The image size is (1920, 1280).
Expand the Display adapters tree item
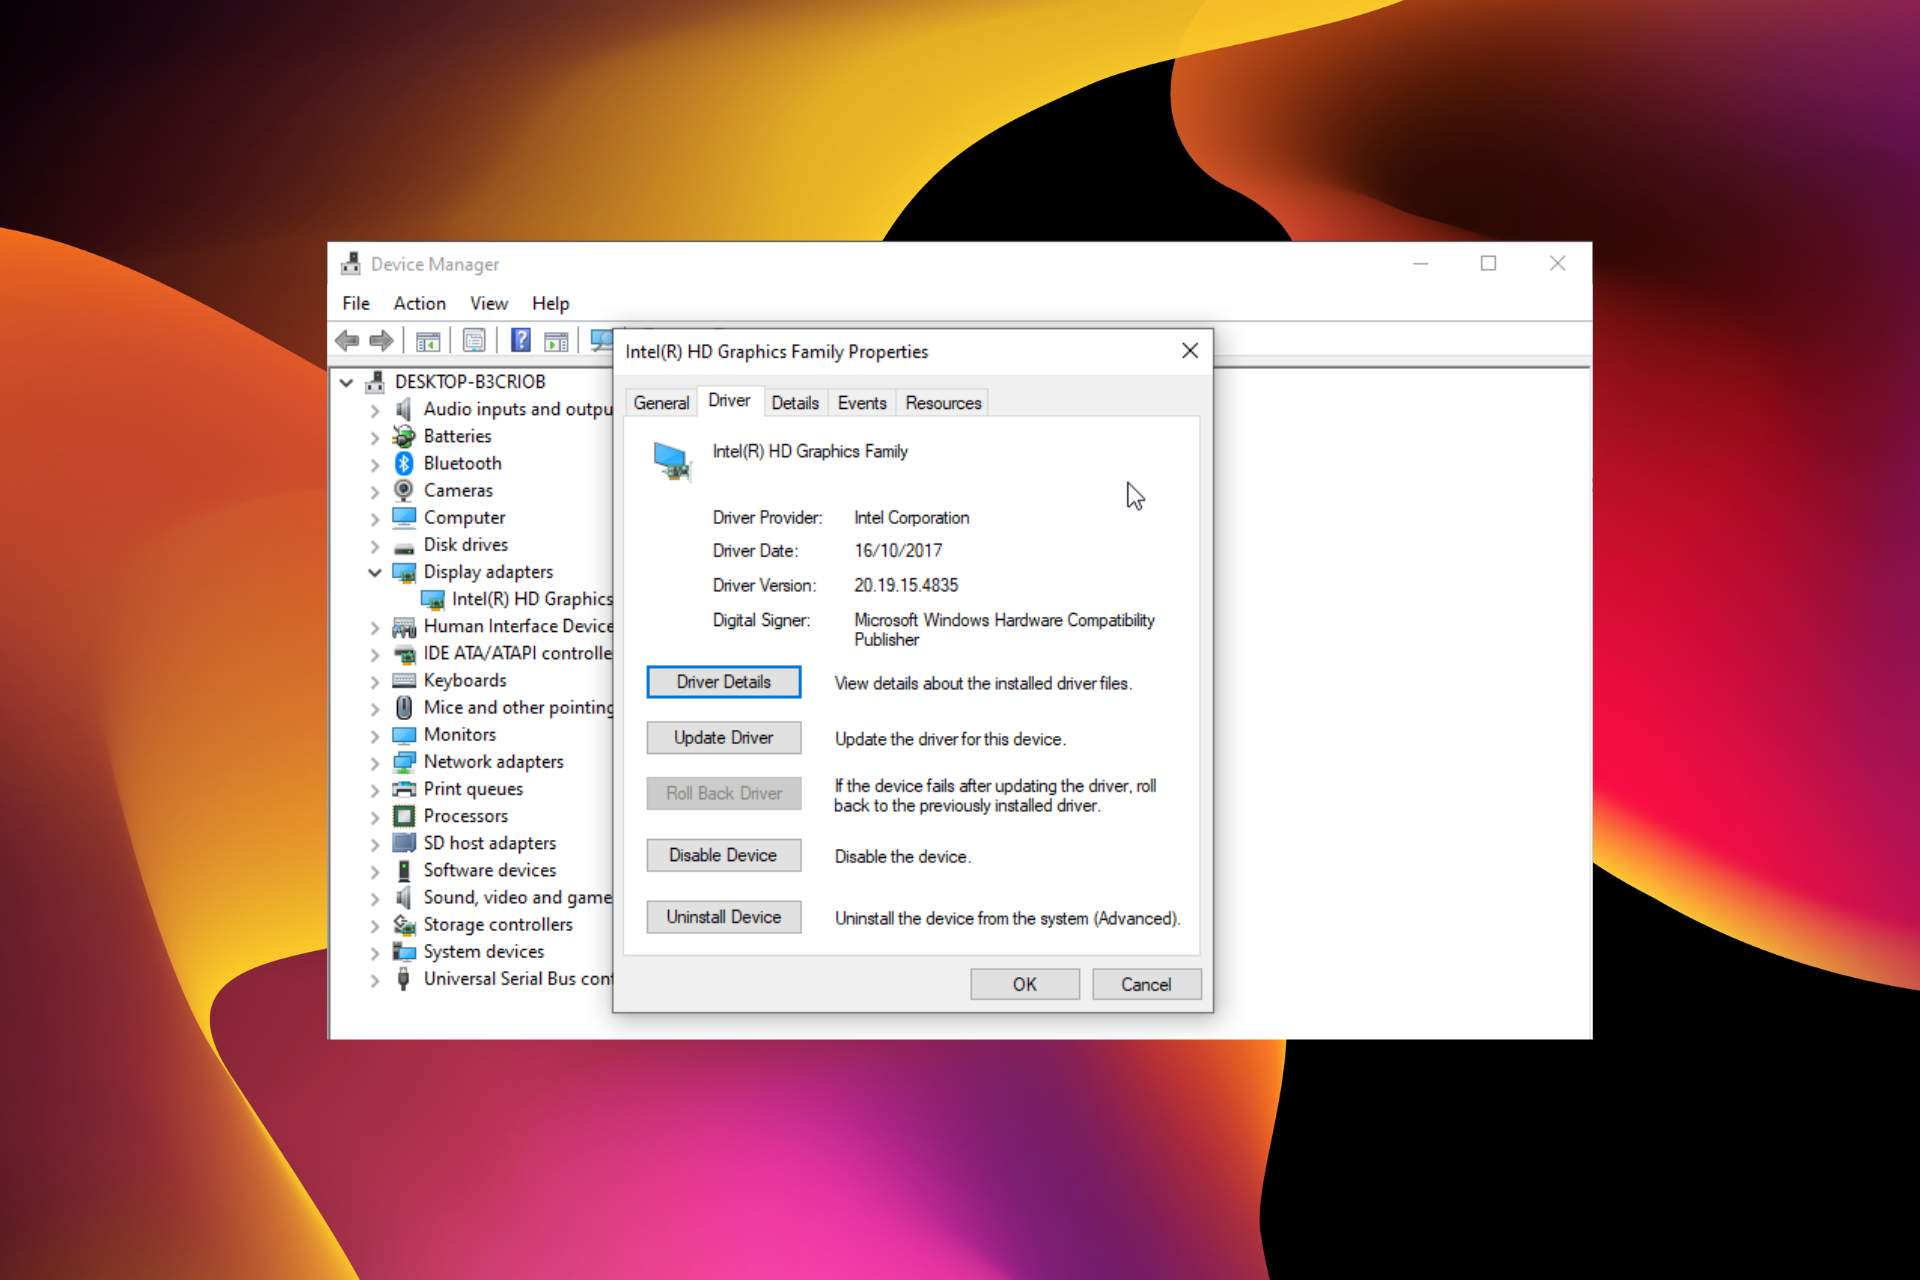(x=371, y=570)
